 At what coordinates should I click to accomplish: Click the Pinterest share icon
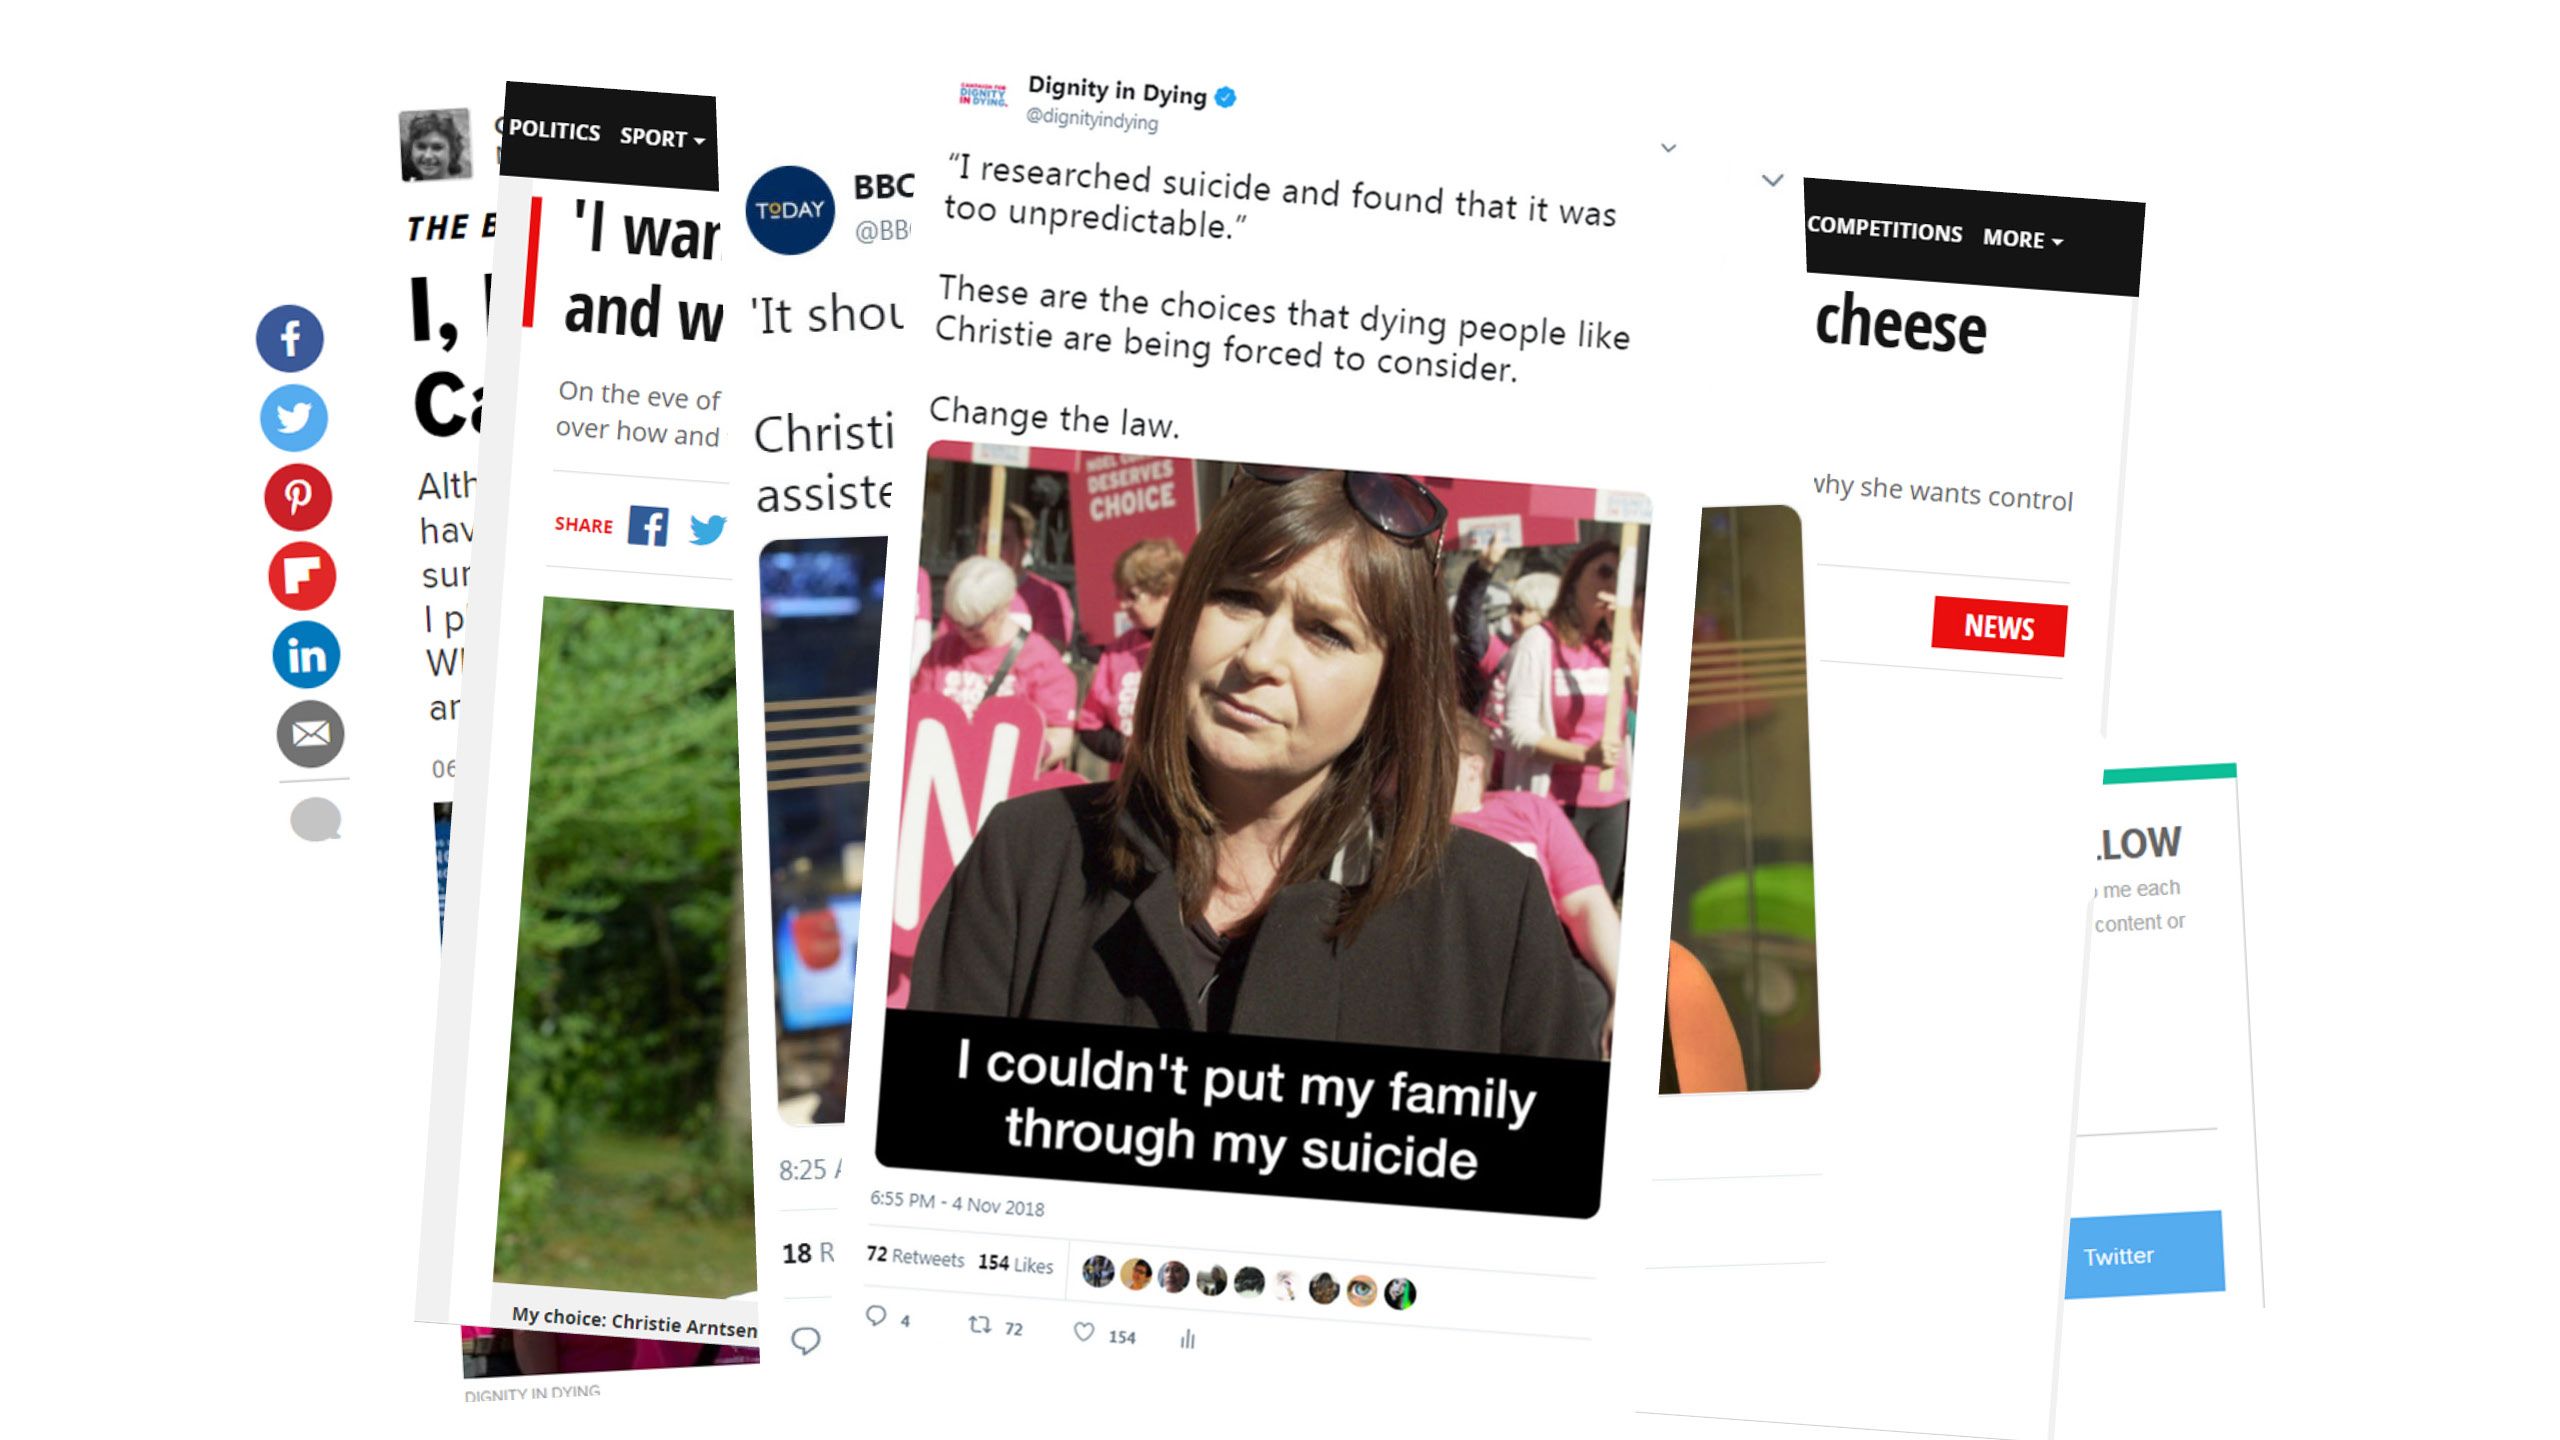coord(298,496)
